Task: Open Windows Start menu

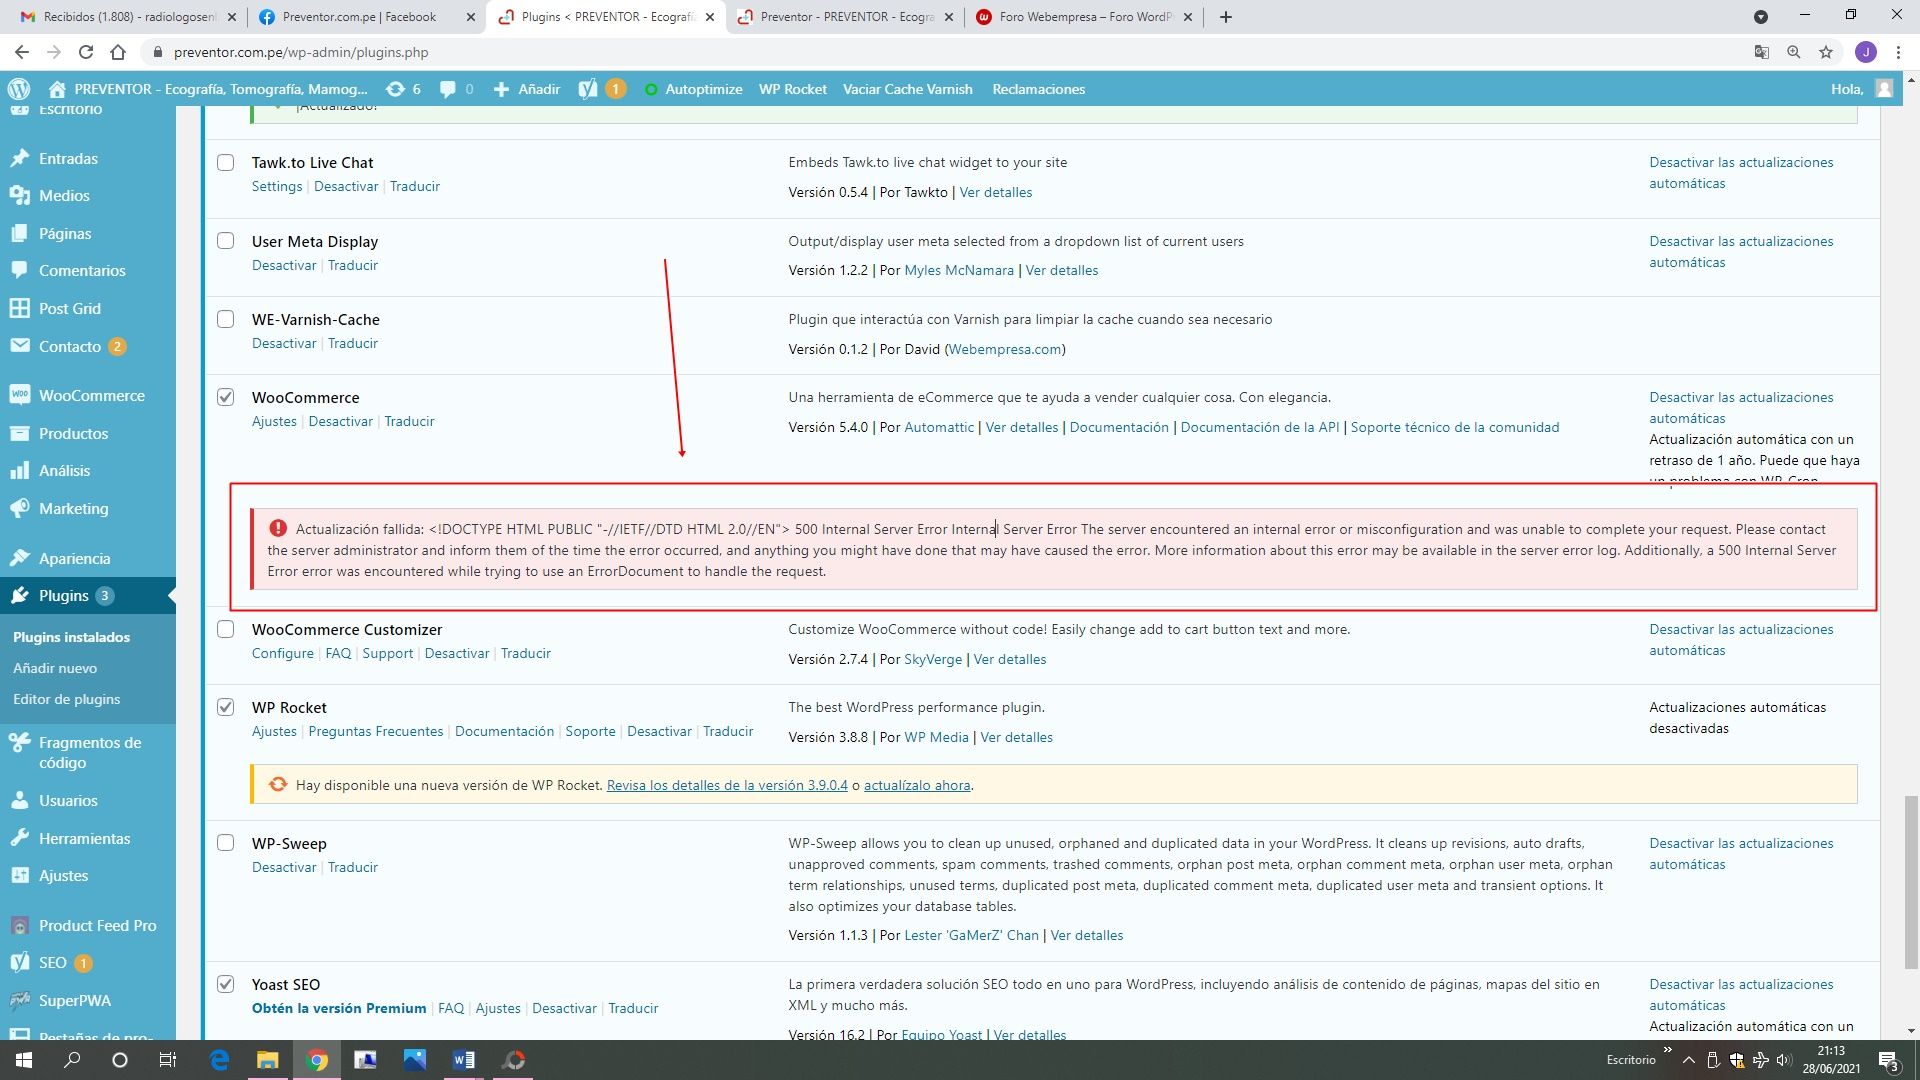Action: 24,1060
